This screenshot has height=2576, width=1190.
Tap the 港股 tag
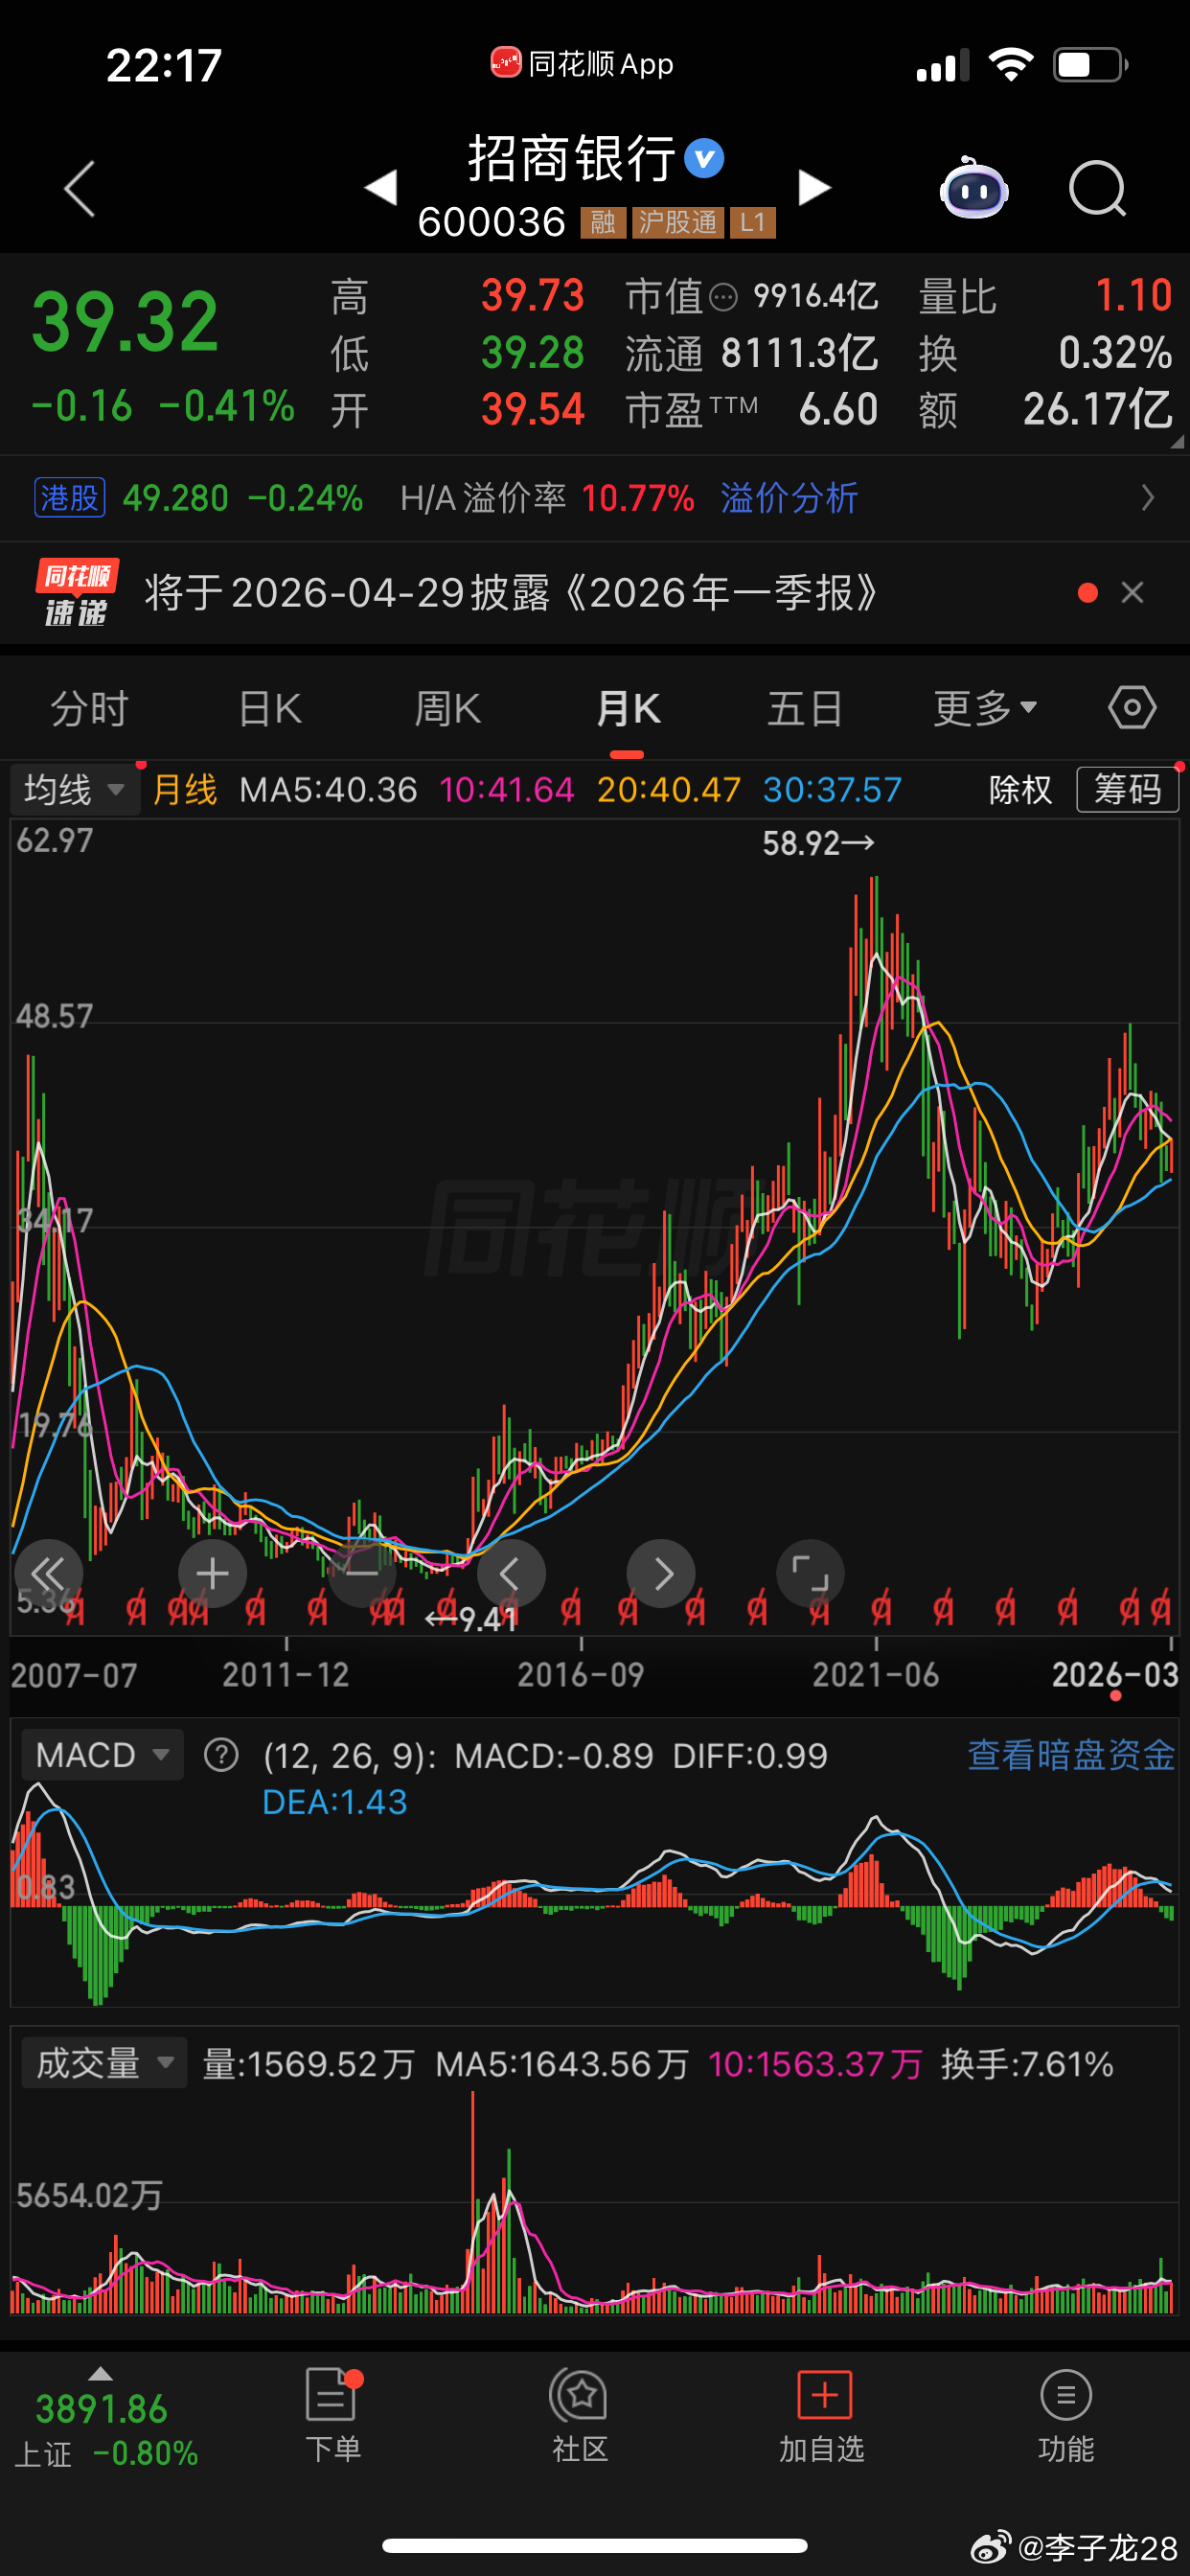(x=70, y=498)
